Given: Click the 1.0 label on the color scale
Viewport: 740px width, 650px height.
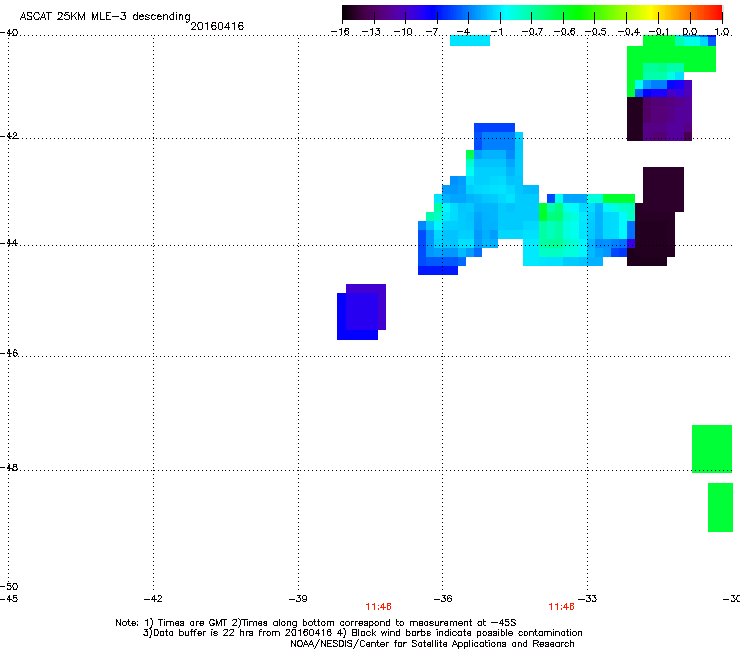Looking at the screenshot, I should 722,32.
